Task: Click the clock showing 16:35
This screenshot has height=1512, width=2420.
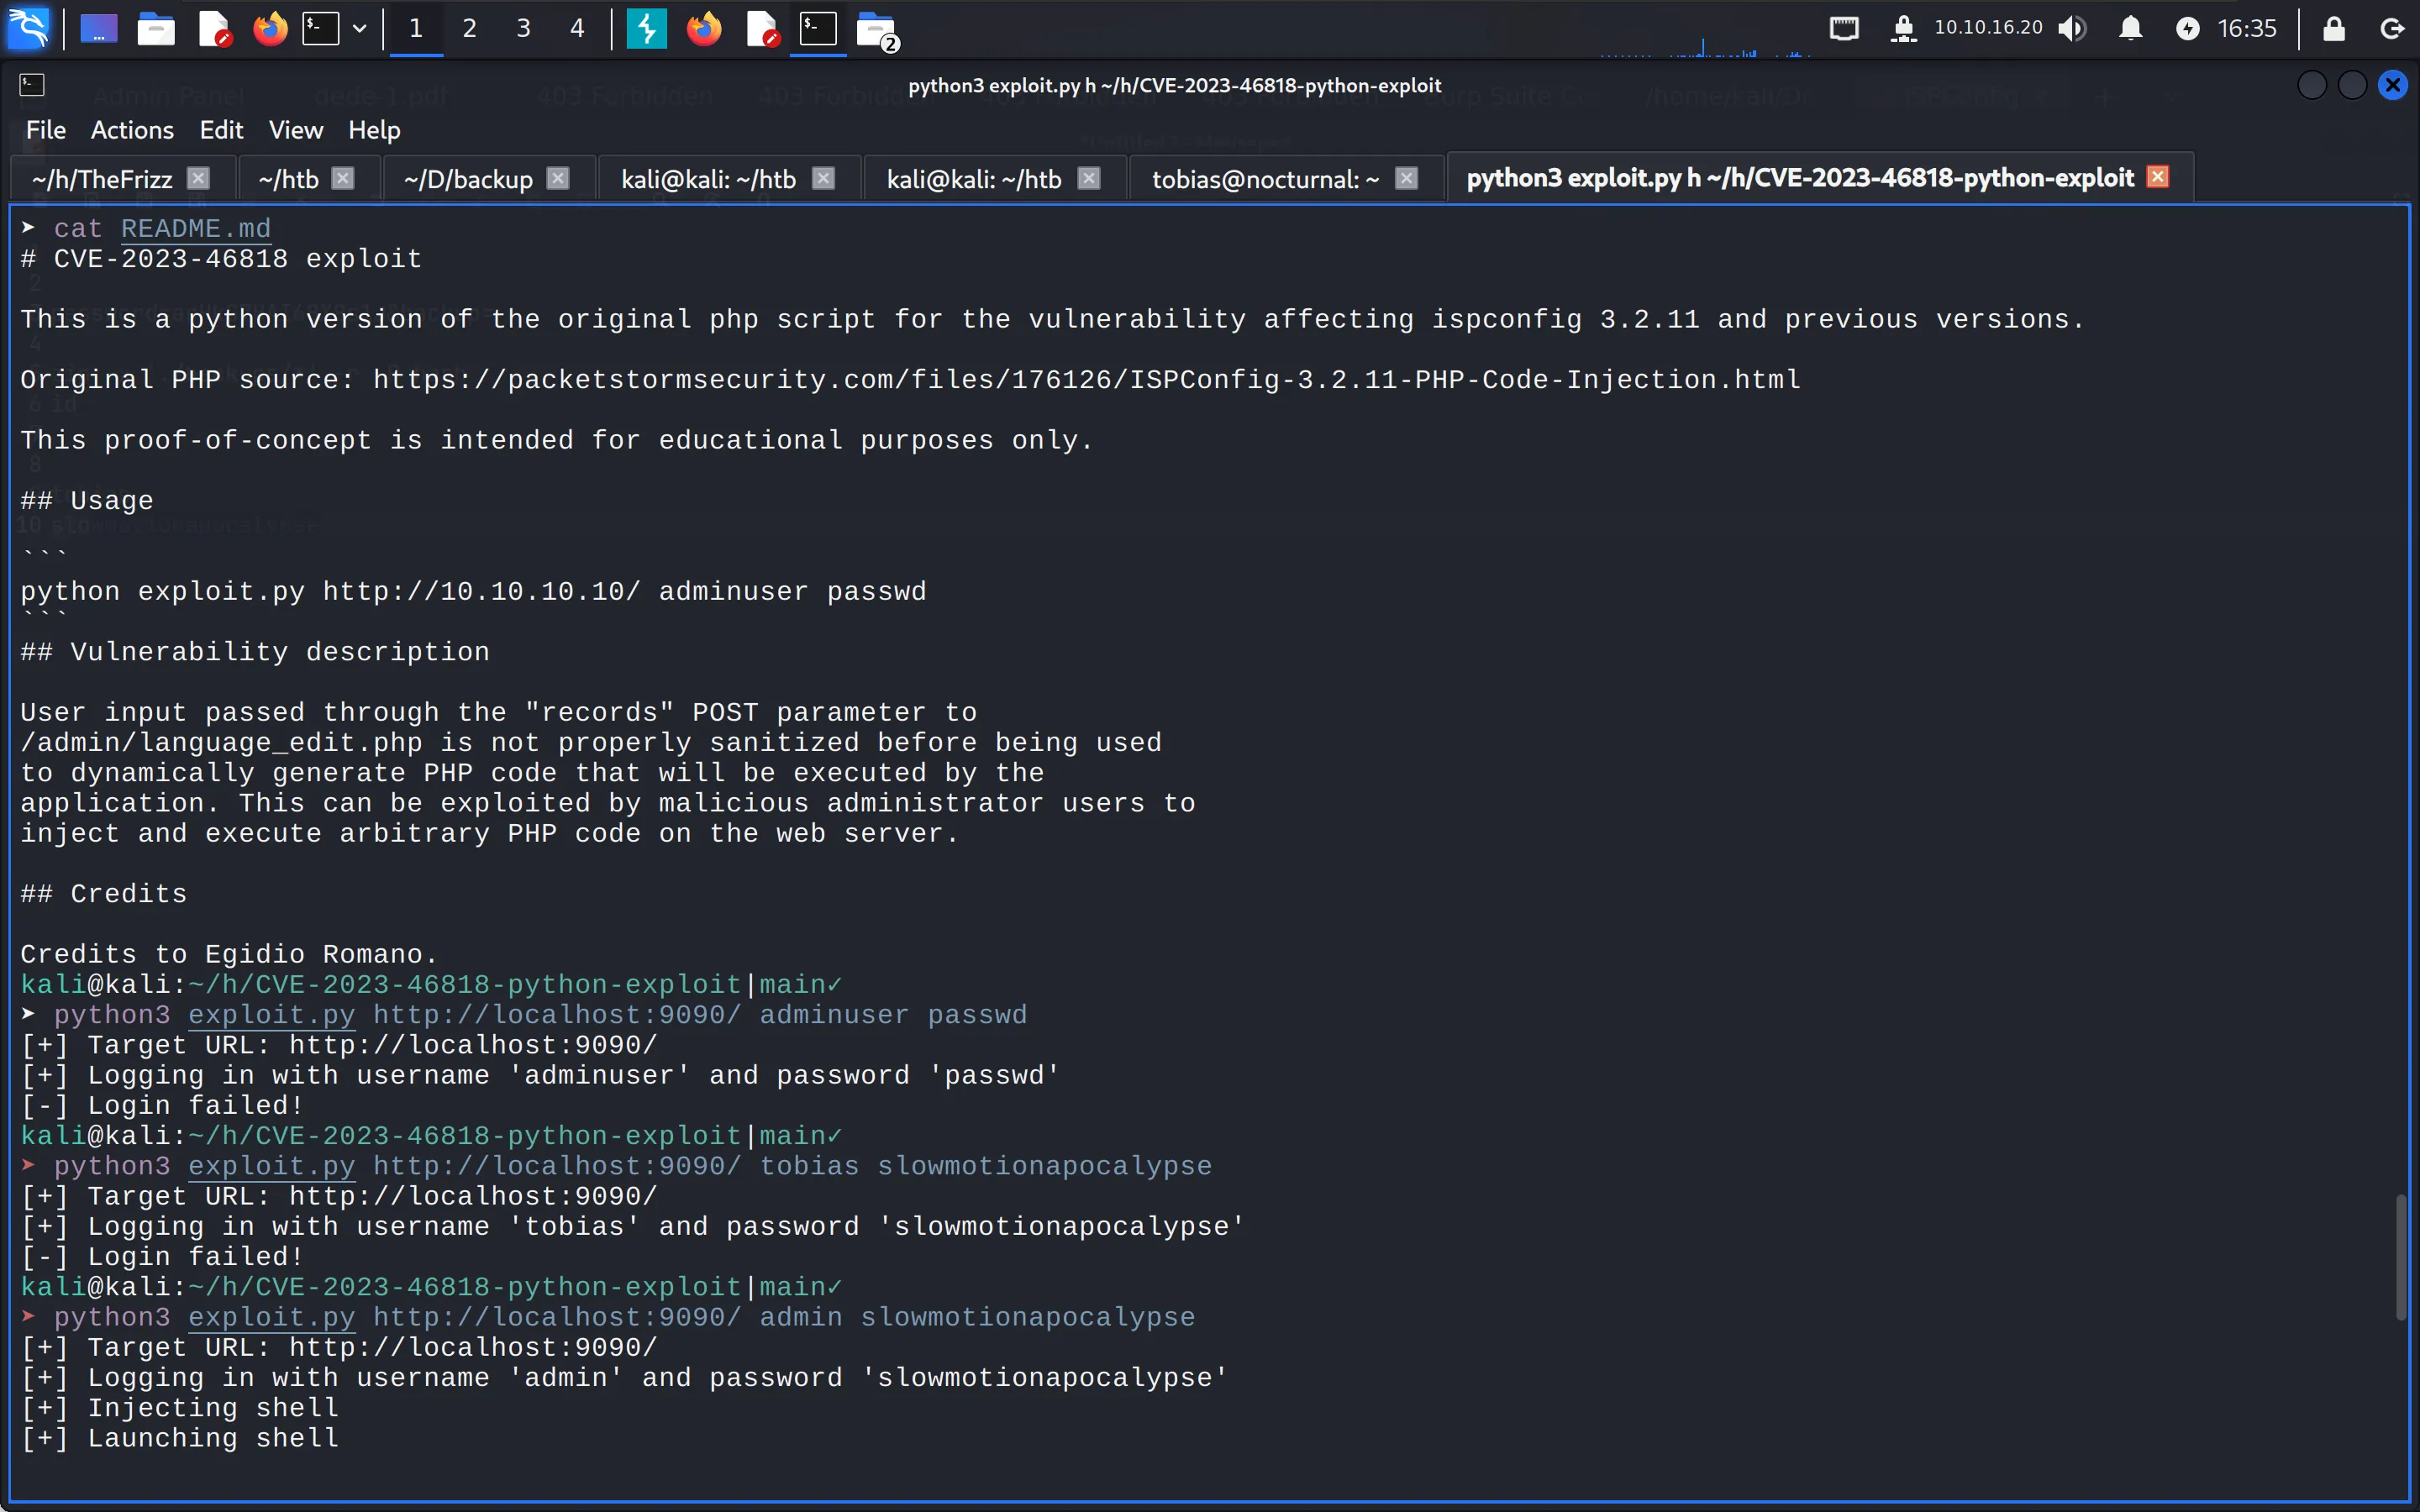Action: 2247,29
